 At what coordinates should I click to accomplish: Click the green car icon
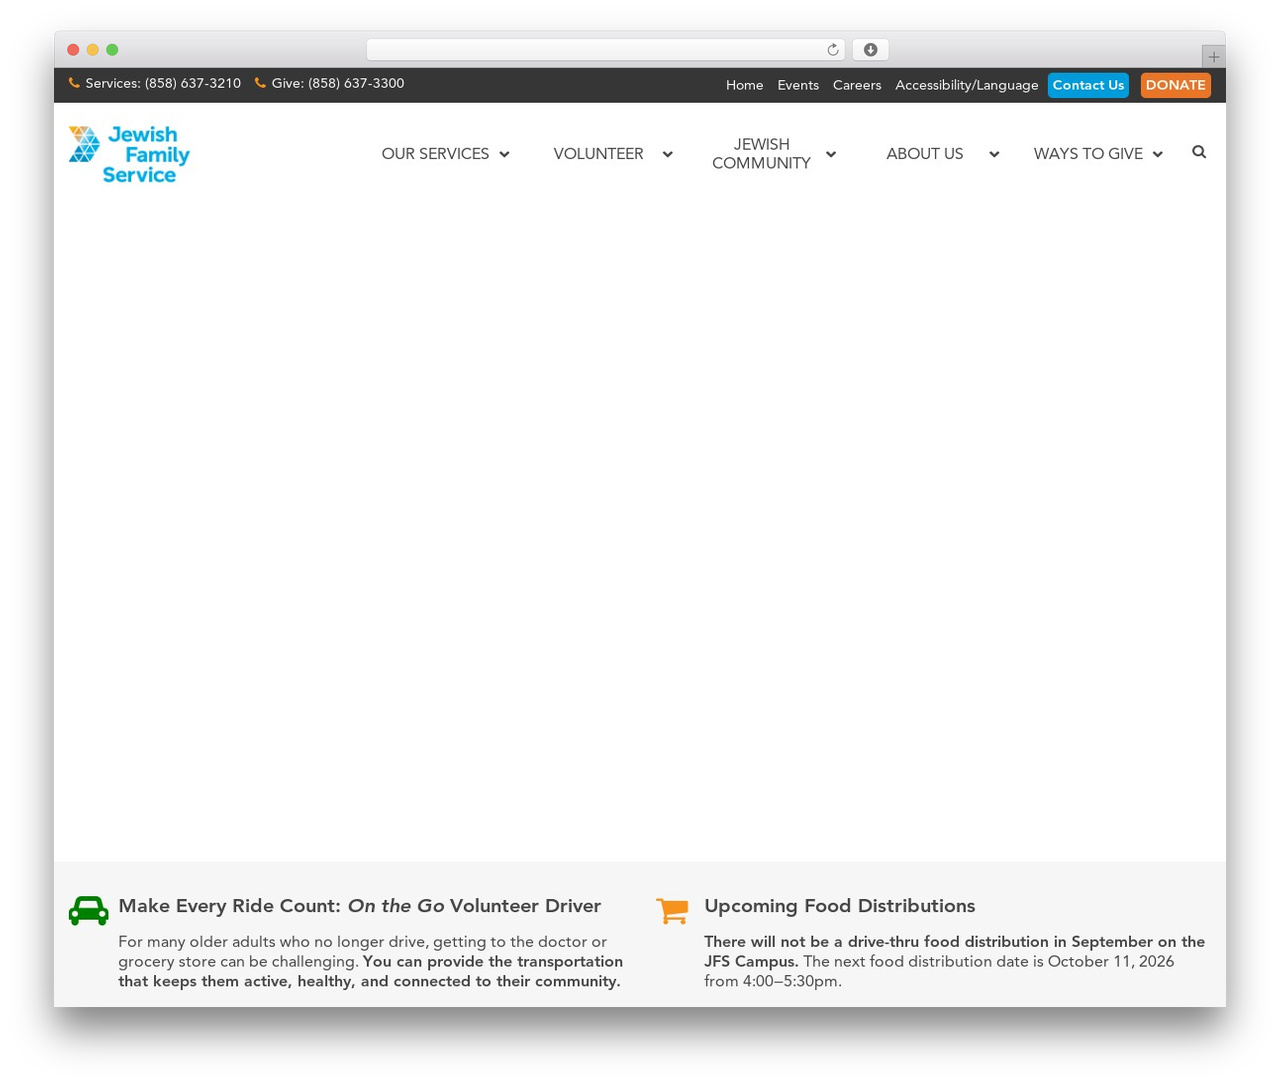tap(88, 910)
